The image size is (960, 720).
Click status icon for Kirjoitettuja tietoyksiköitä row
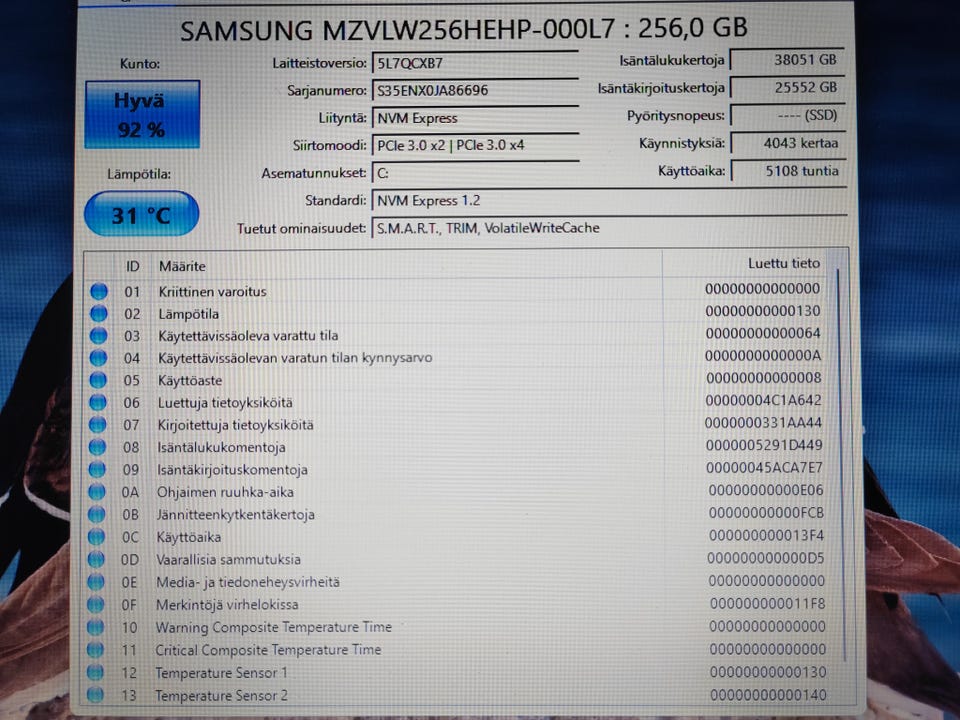pos(97,424)
